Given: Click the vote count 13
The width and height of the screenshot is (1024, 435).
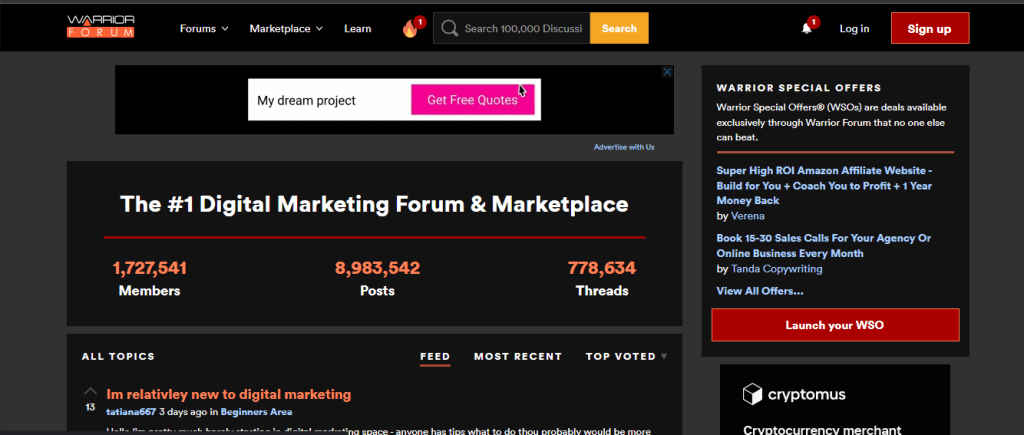Looking at the screenshot, I should [90, 407].
